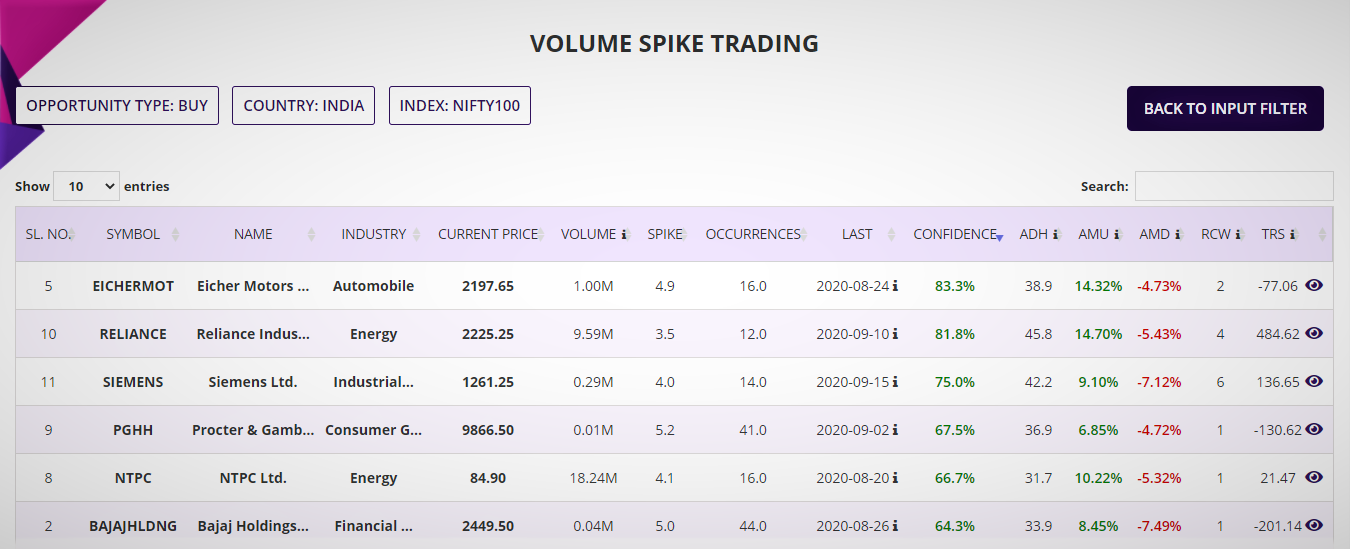The height and width of the screenshot is (549, 1350).
Task: Sort table by CURRENT PRICE column
Action: [488, 234]
